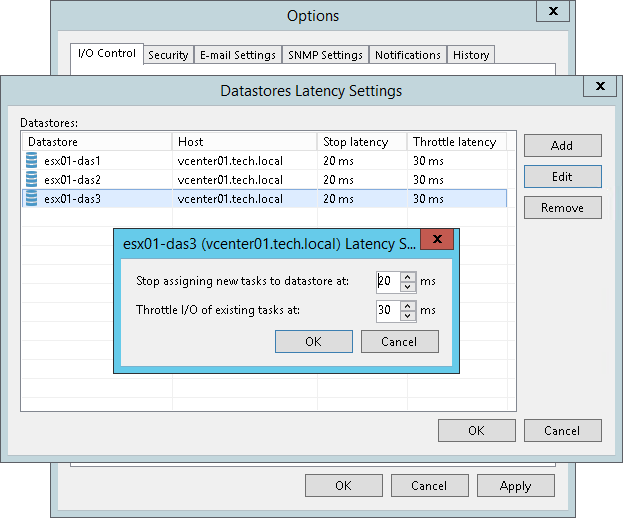The image size is (623, 518).
Task: Click host vcenter01.tech.local in esx01-das1 row
Action: click(x=230, y=161)
